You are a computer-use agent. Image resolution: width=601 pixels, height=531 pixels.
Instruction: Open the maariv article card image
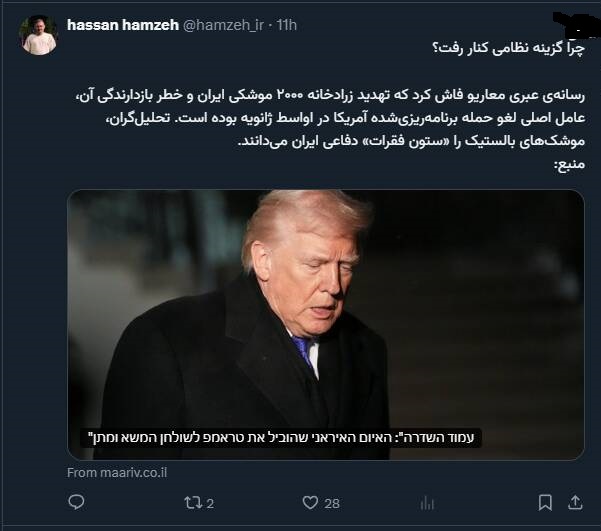click(326, 324)
